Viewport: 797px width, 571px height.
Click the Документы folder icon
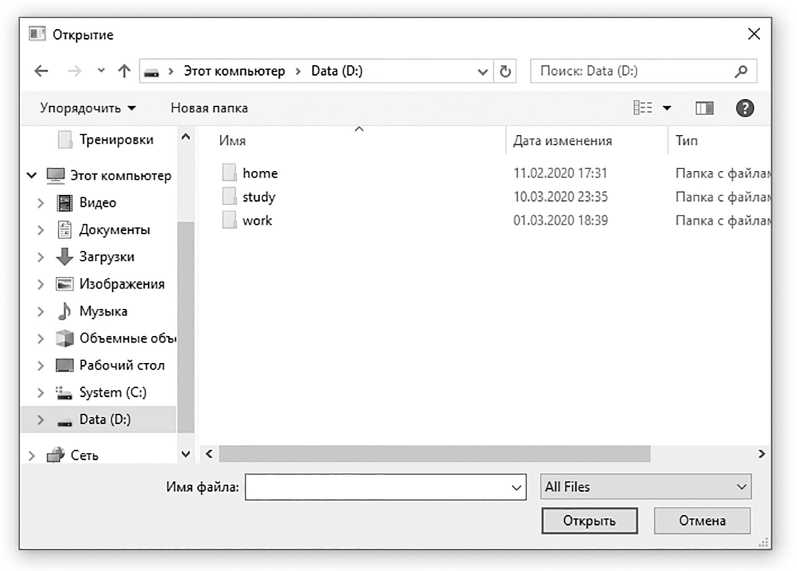(x=65, y=230)
